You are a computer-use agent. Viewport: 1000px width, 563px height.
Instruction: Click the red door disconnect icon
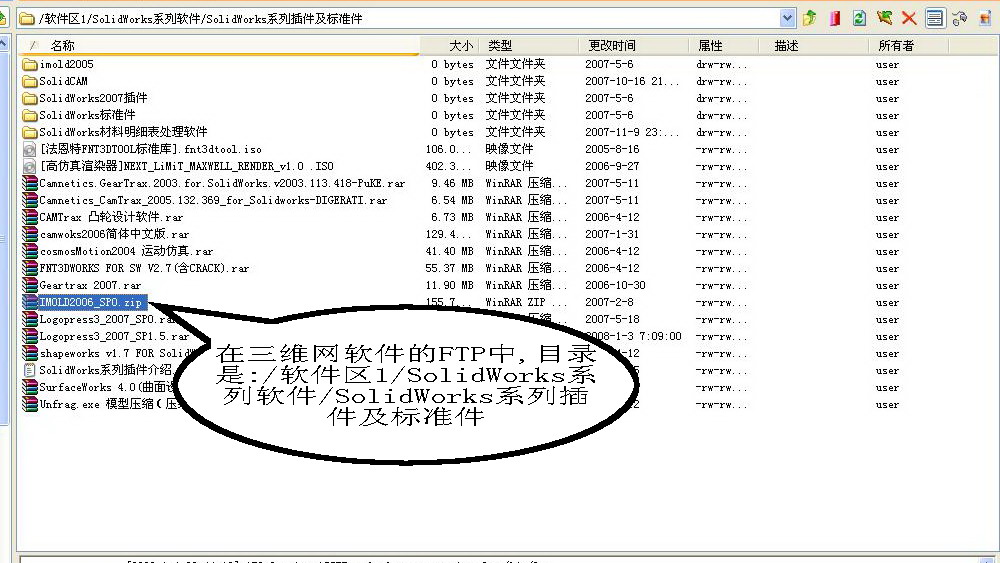coord(835,18)
